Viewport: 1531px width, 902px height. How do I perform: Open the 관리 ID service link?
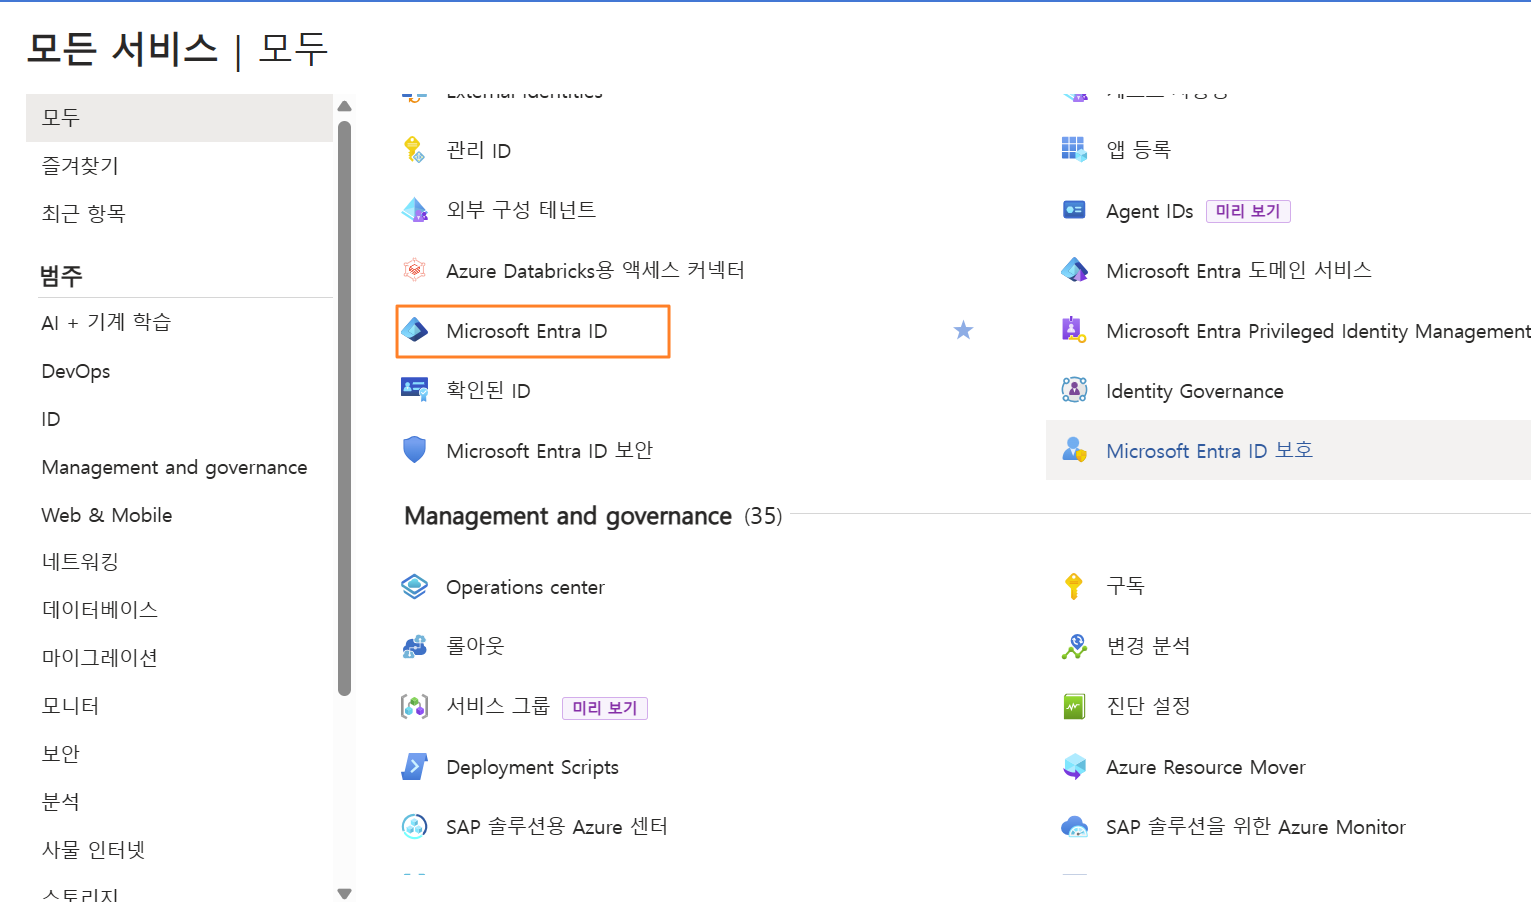(x=478, y=150)
